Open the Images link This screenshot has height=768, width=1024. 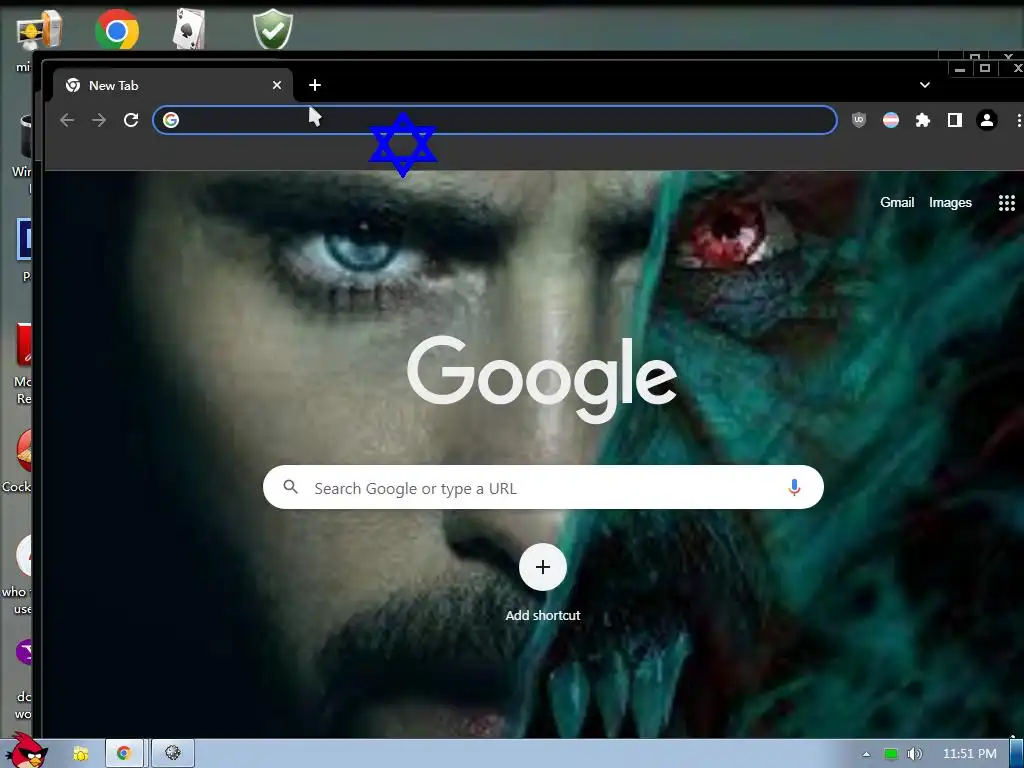(950, 202)
